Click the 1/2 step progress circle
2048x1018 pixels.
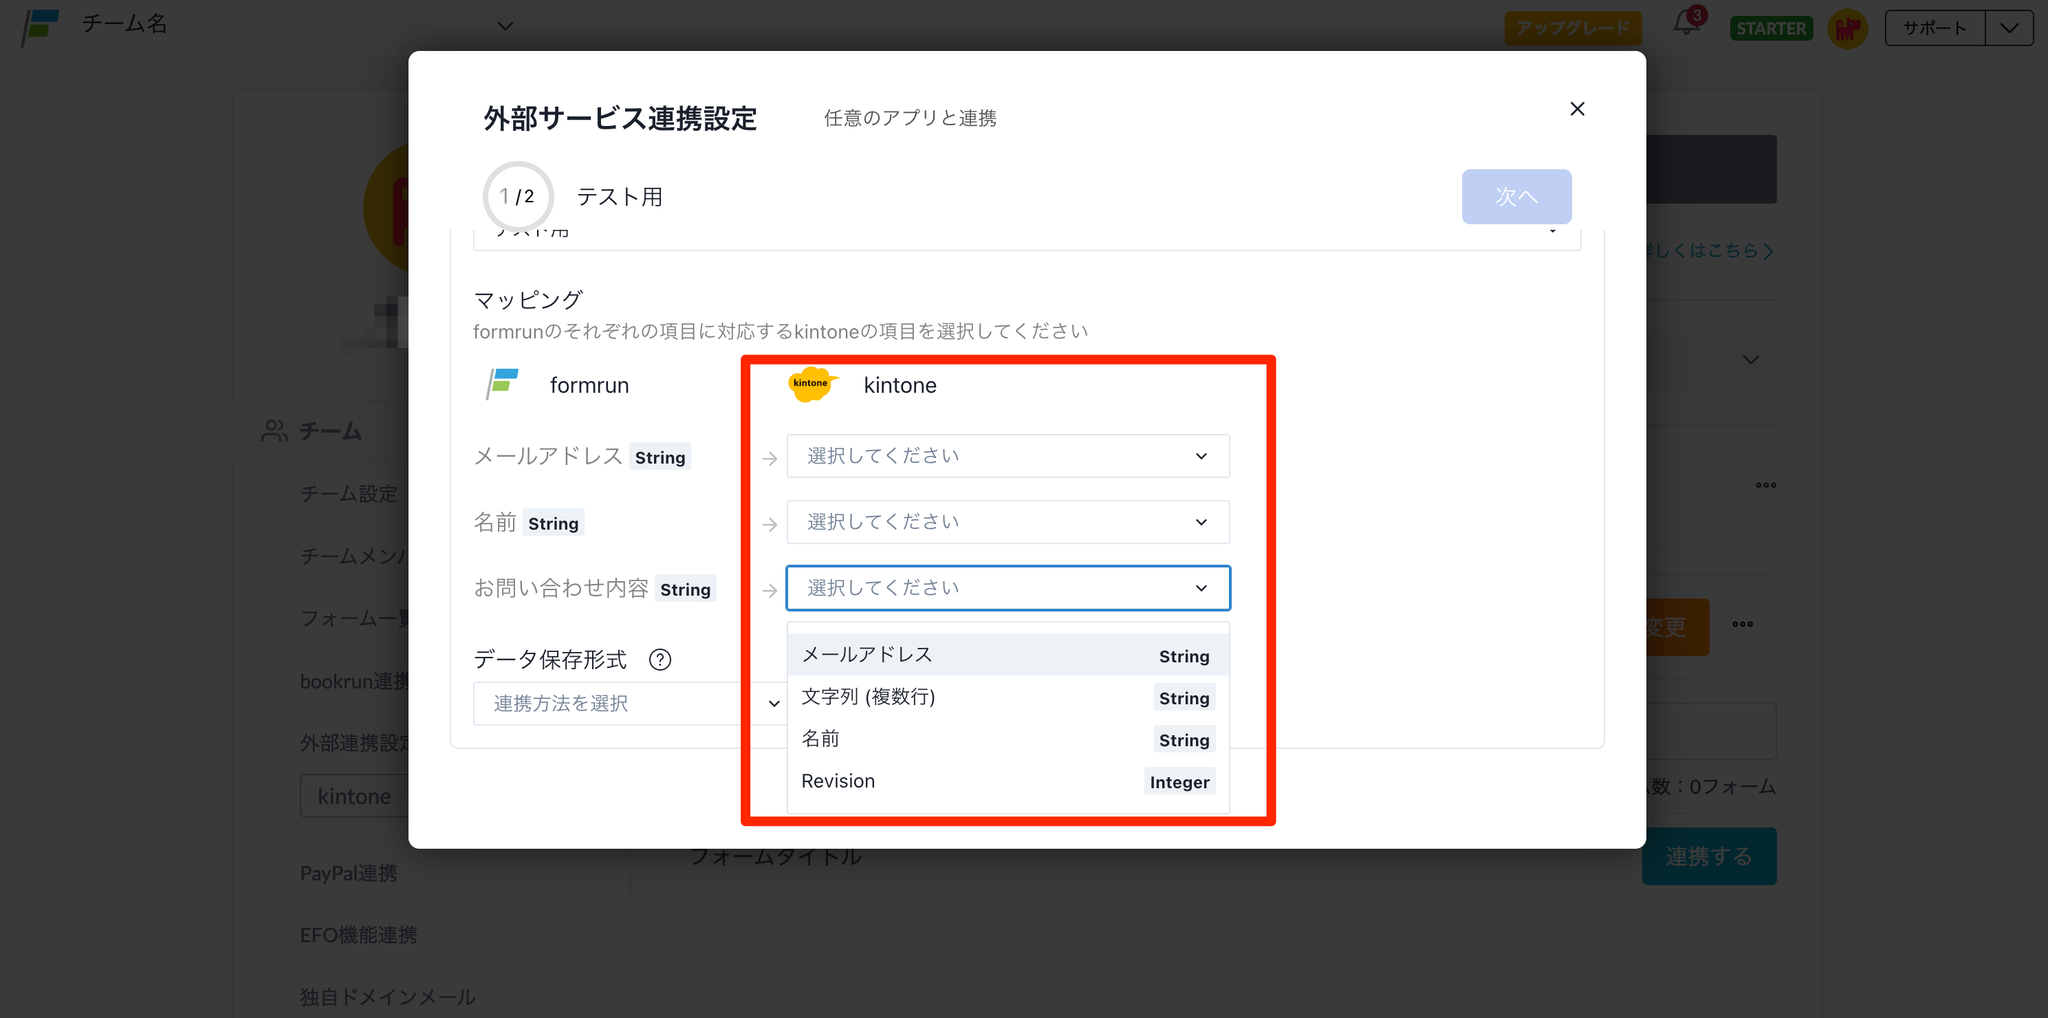point(517,196)
